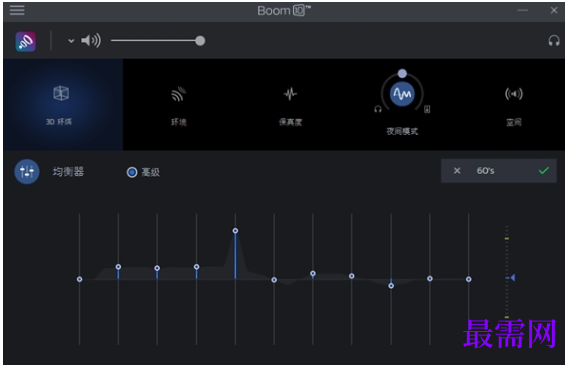Click the 3D 环绕 label
Image resolution: width=575 pixels, height=365 pixels.
click(x=59, y=122)
